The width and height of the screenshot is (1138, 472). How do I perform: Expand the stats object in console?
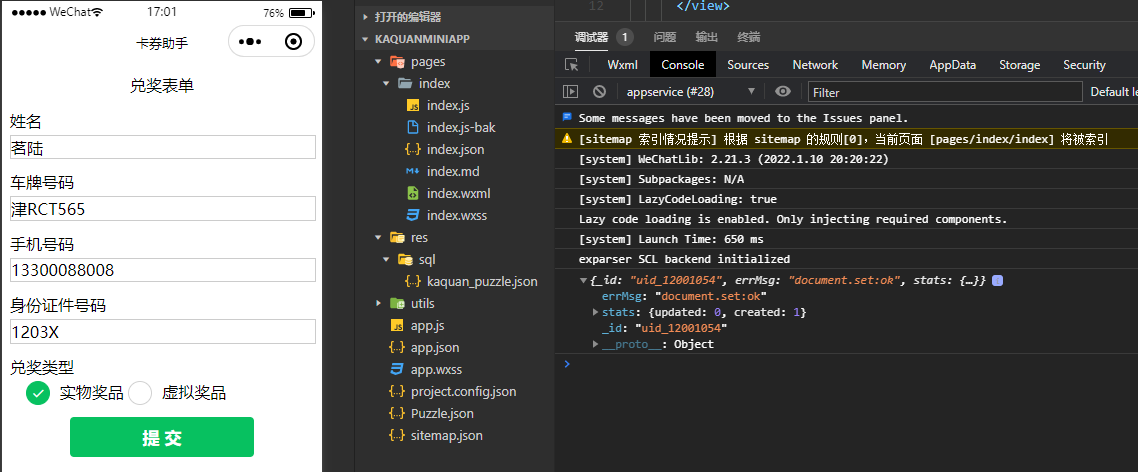pos(596,313)
